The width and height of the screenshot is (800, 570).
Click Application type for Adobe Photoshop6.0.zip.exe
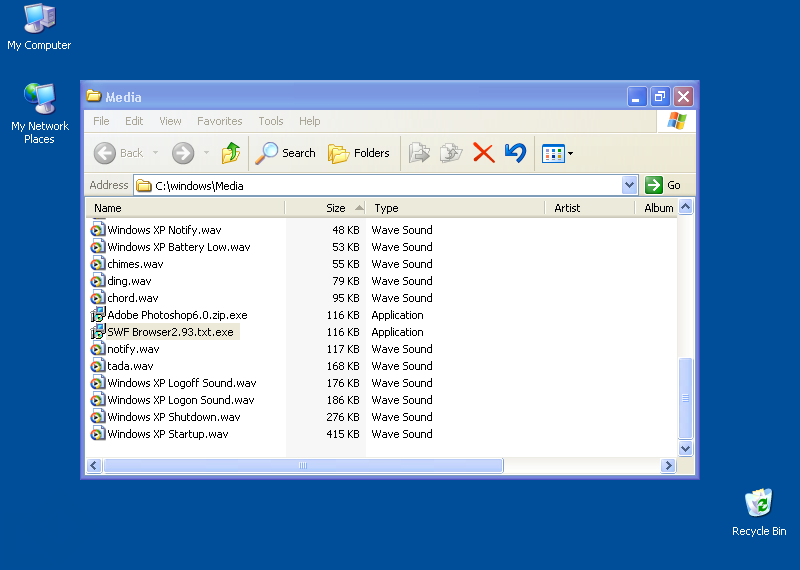pos(397,315)
